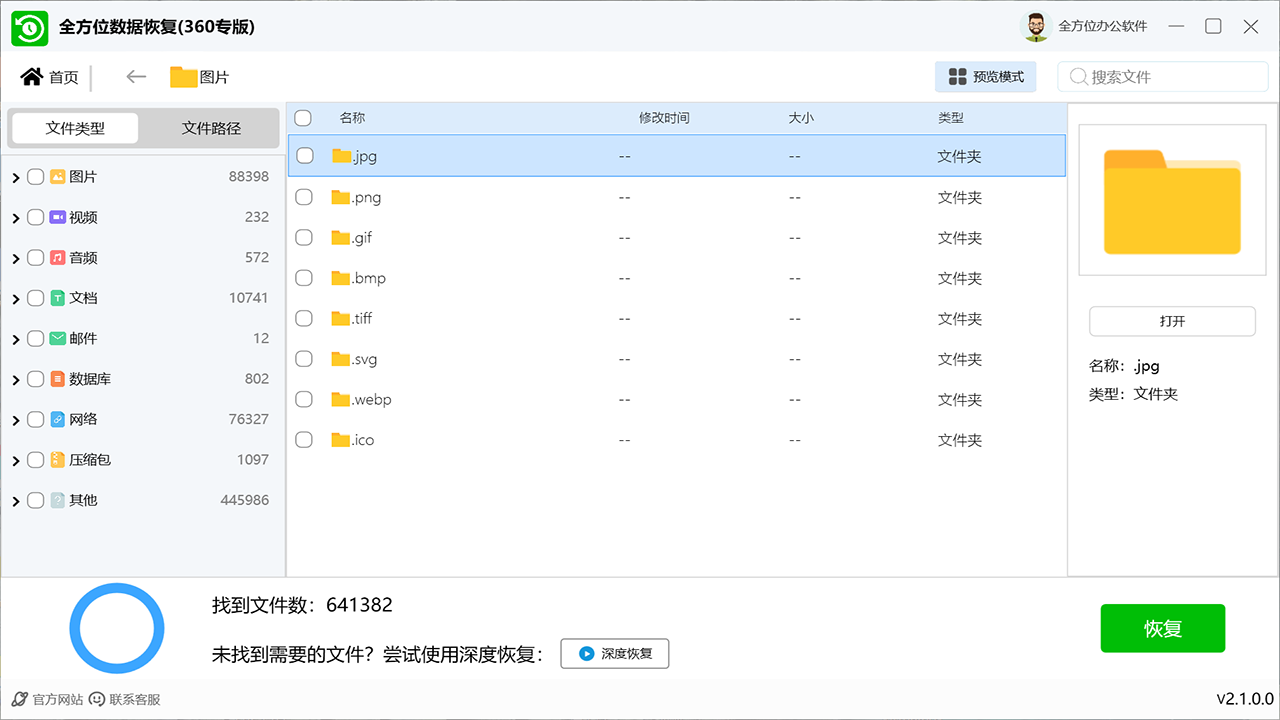This screenshot has width=1280, height=720.
Task: Open the 音频 (audio) category icon
Action: [55, 257]
